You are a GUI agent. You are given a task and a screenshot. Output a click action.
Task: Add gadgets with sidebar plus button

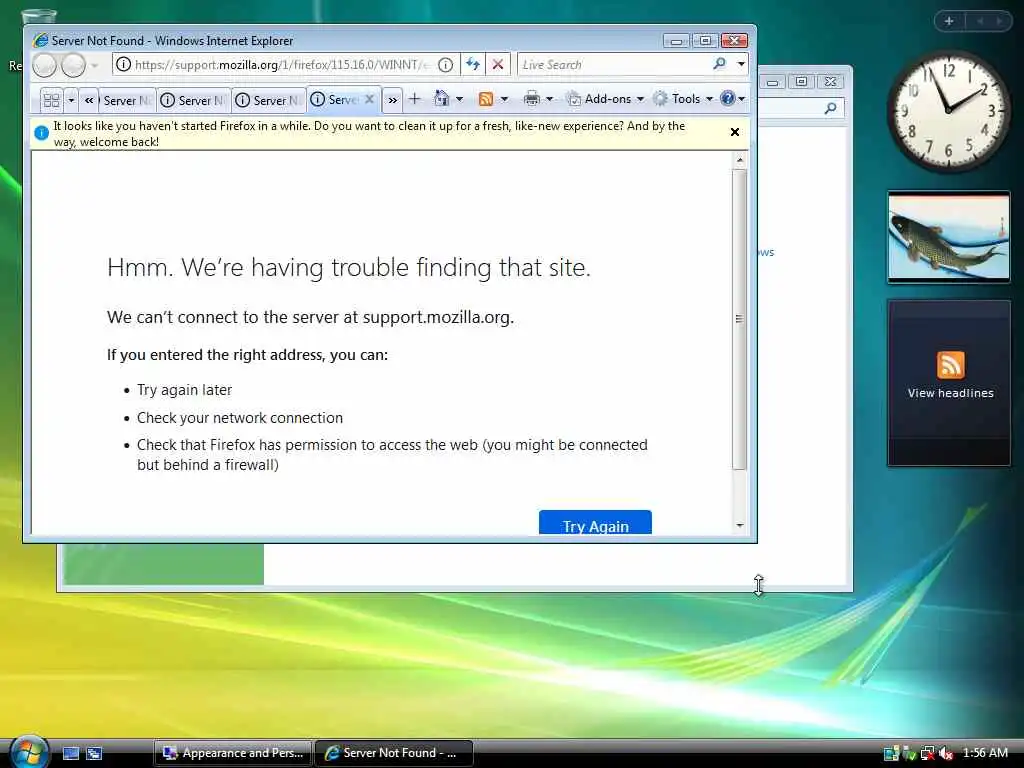point(949,21)
